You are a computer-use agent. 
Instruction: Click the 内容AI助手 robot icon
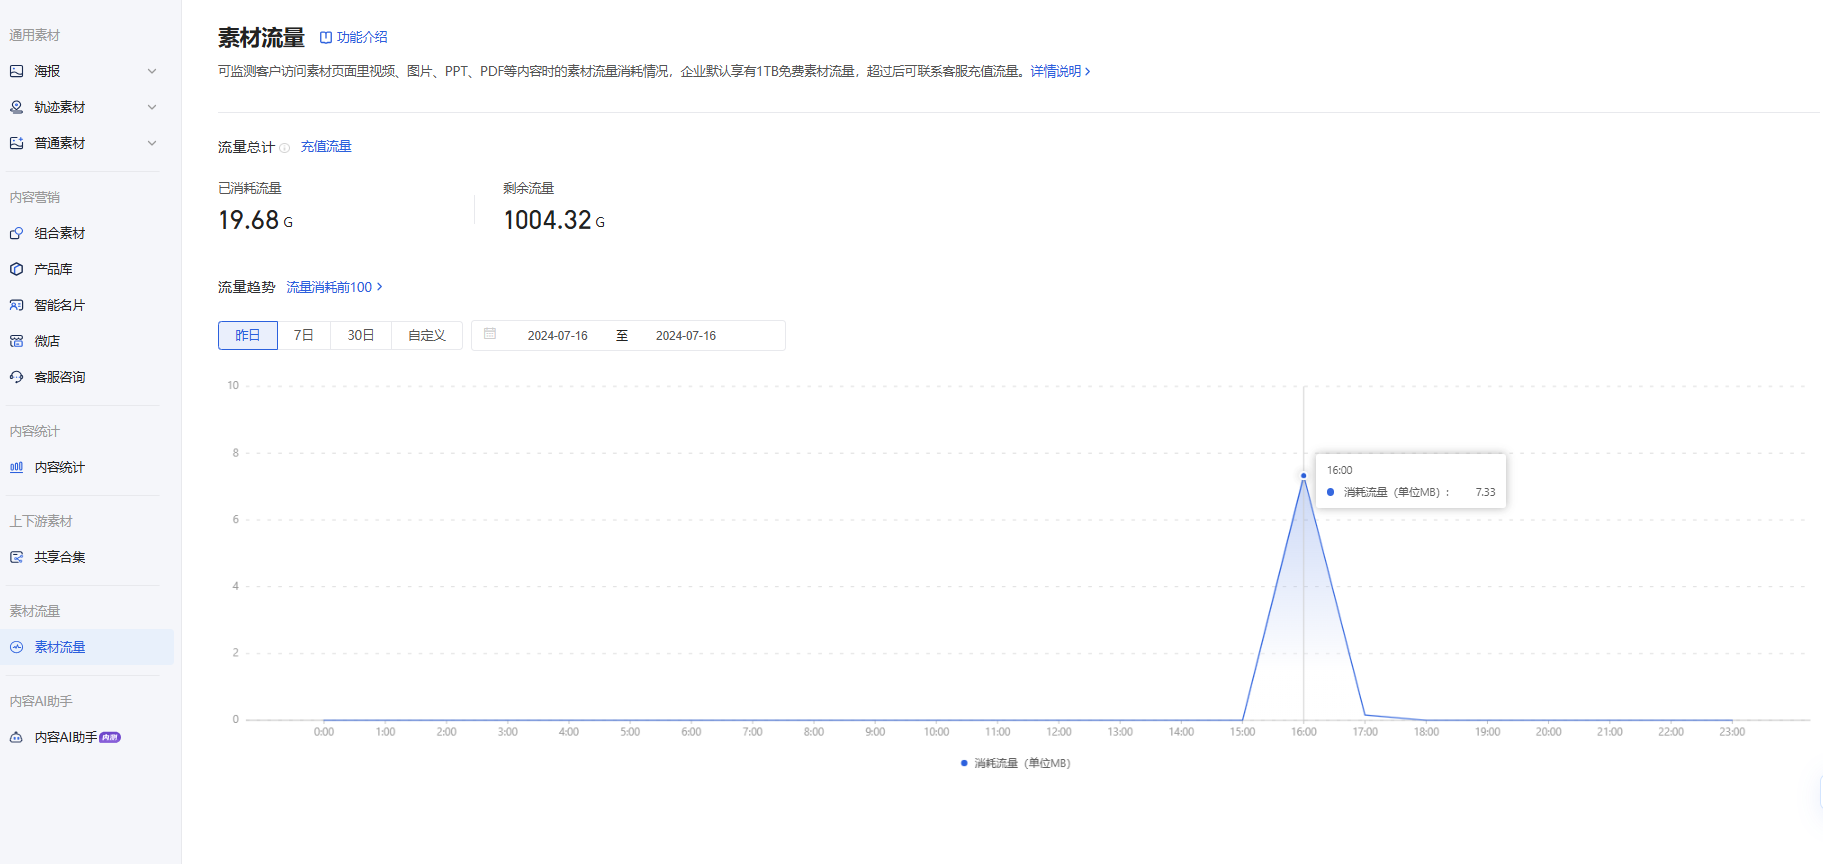pos(16,737)
